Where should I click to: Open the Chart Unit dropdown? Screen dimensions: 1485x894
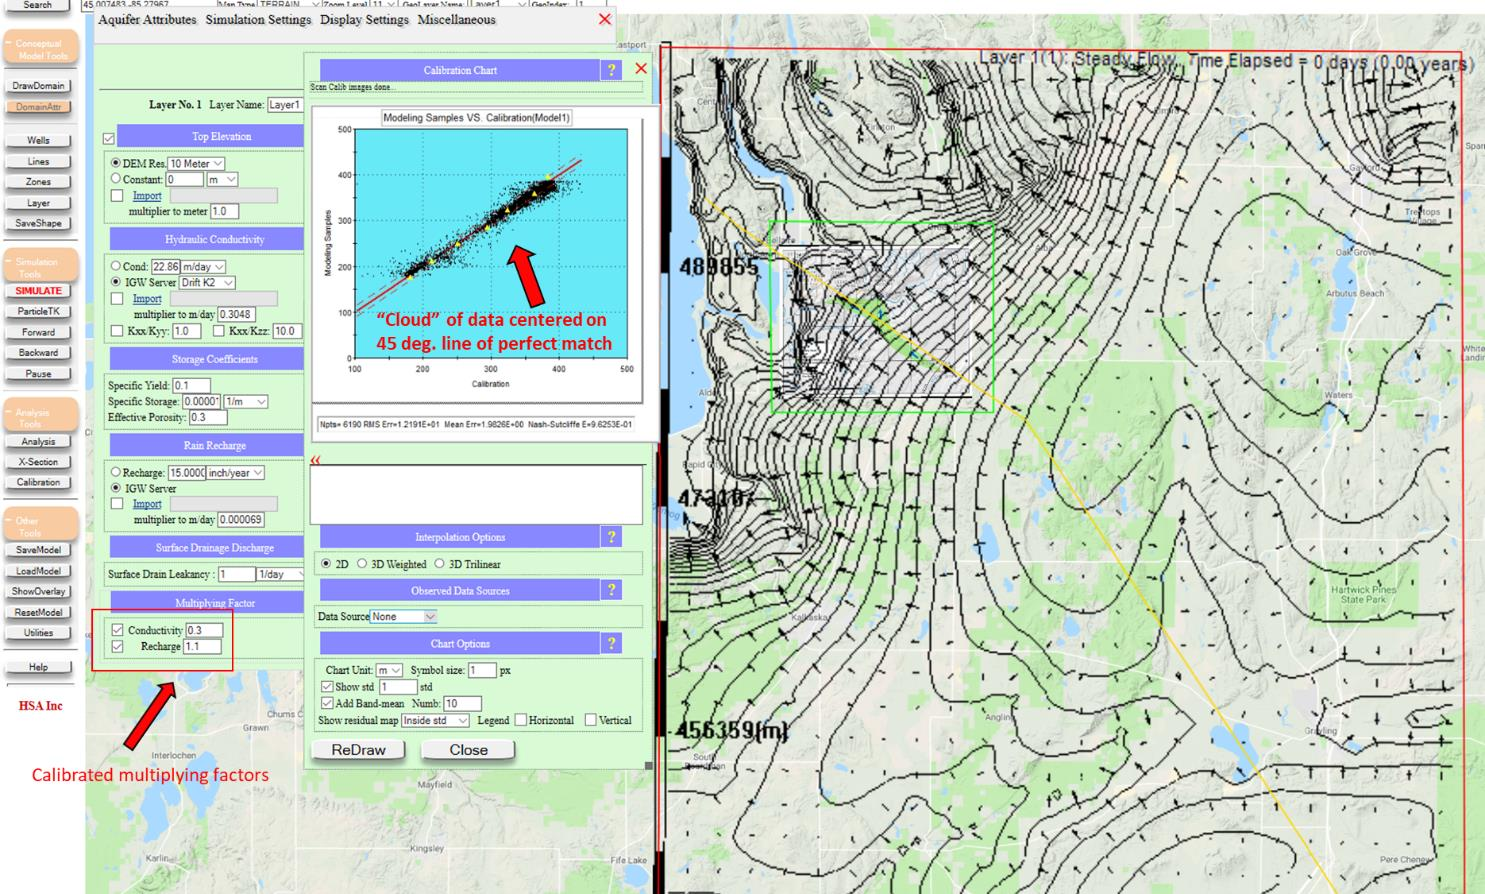pyautogui.click(x=389, y=670)
